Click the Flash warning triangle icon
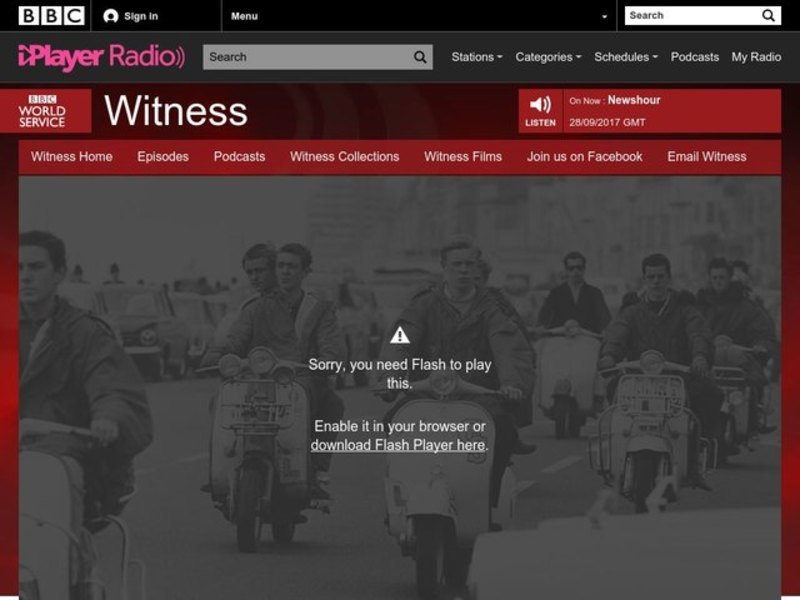Screen dimensions: 800x600 tap(400, 335)
